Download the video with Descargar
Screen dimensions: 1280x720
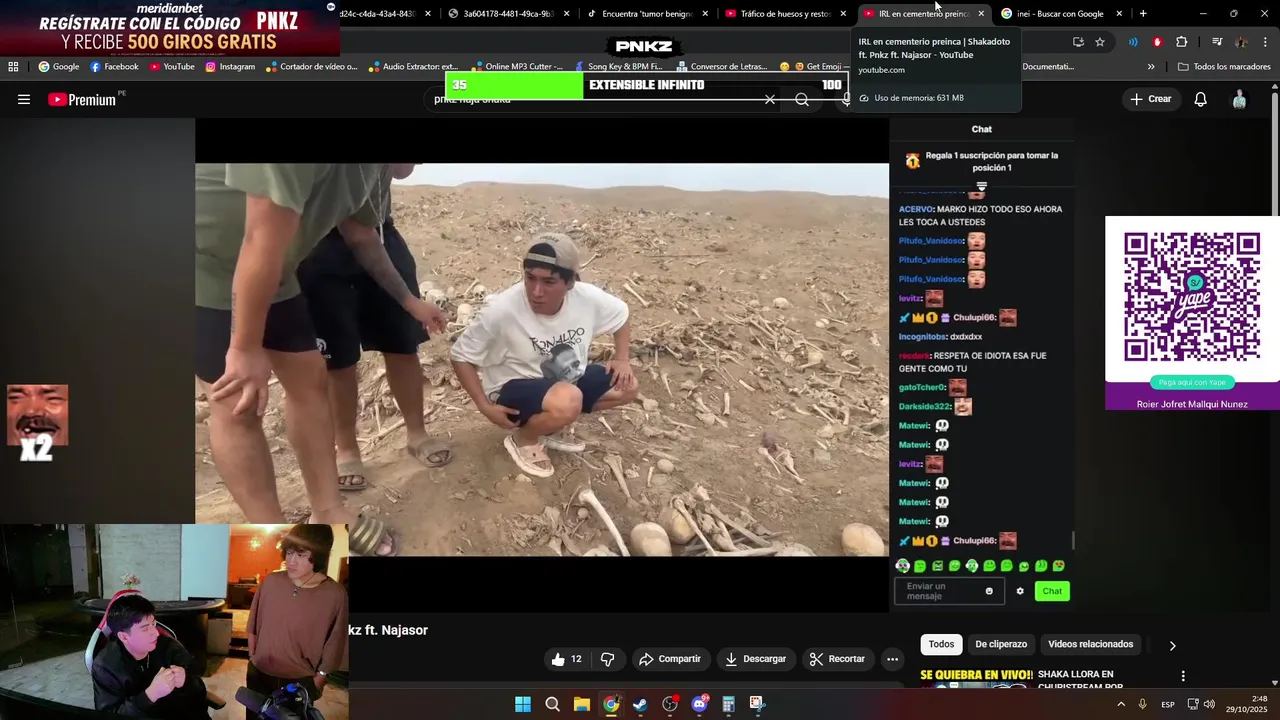[756, 659]
